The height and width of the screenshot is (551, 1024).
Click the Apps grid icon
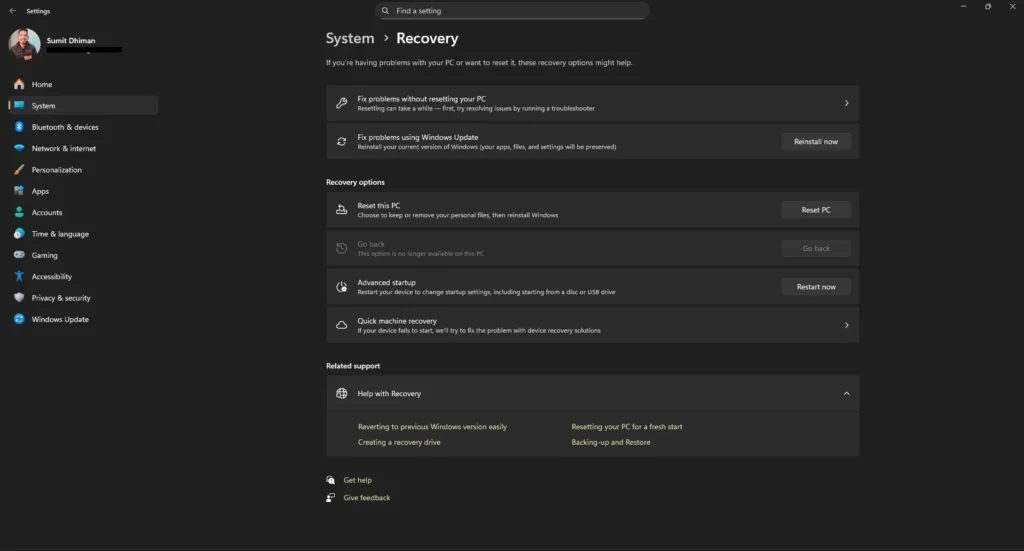[19, 191]
